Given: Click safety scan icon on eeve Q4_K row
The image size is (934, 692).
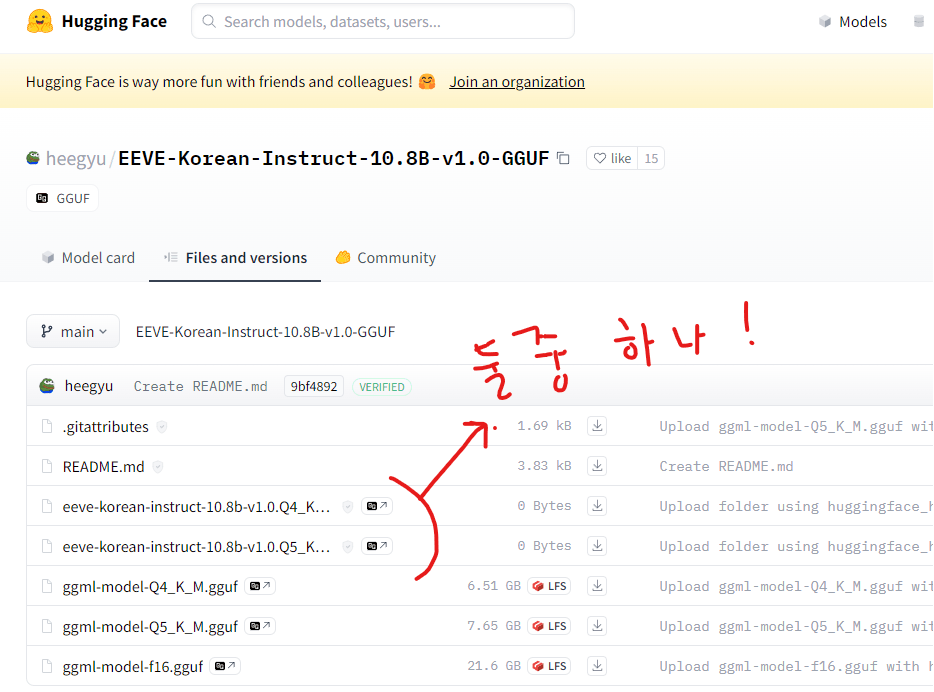Looking at the screenshot, I should click(x=348, y=507).
